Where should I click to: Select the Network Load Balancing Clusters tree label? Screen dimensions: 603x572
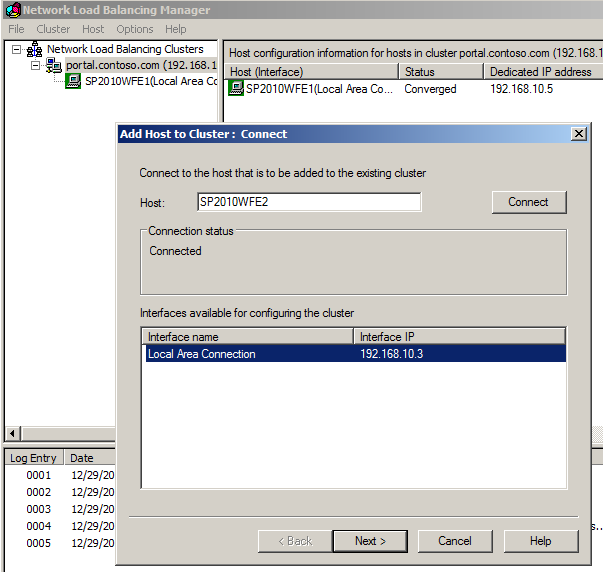[x=125, y=49]
